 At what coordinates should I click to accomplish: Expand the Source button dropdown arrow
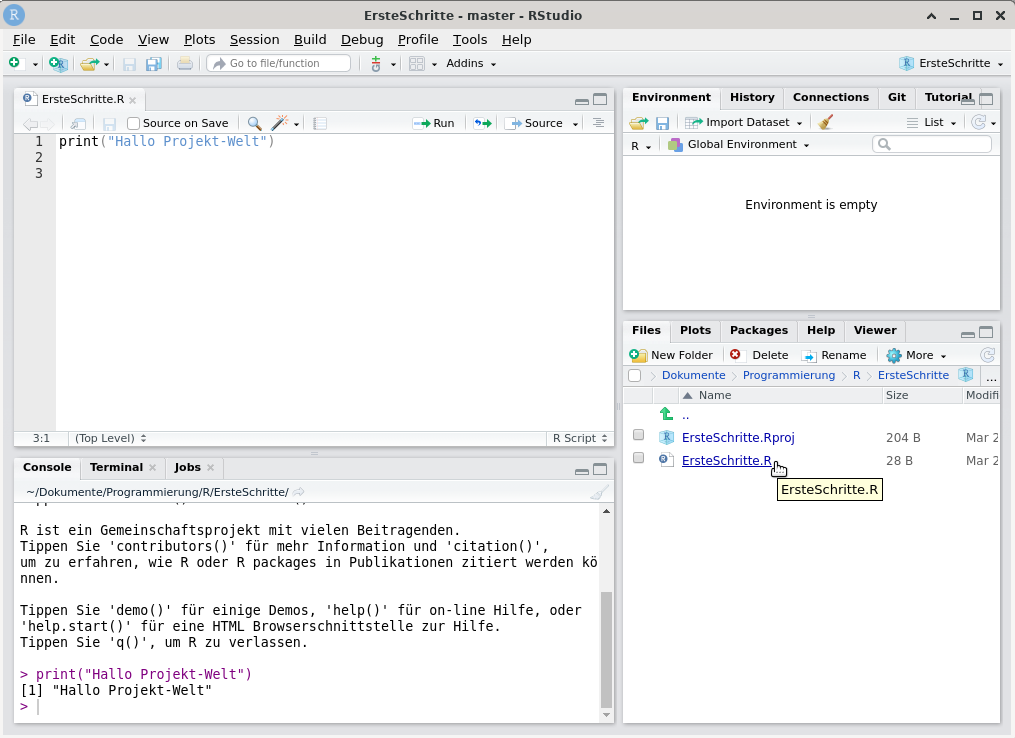pyautogui.click(x=575, y=124)
